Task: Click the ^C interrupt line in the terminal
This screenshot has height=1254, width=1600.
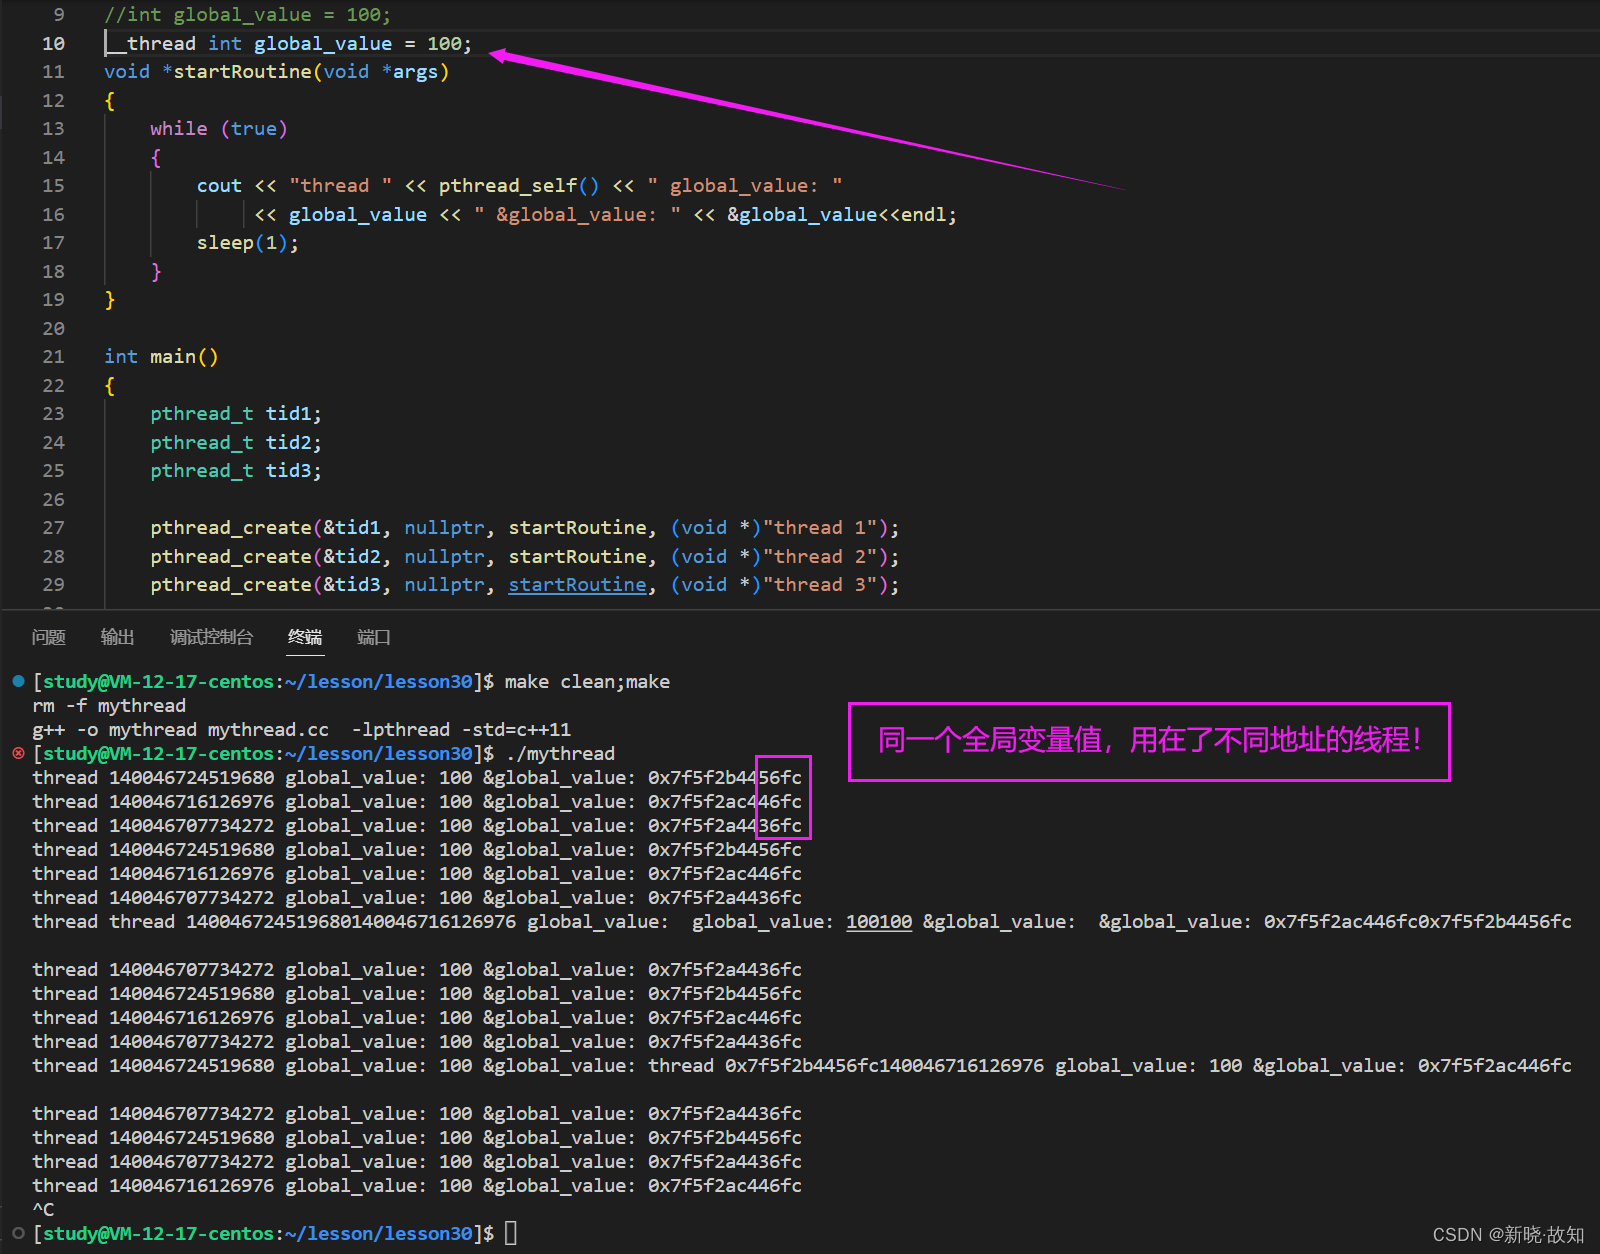Action: [43, 1209]
